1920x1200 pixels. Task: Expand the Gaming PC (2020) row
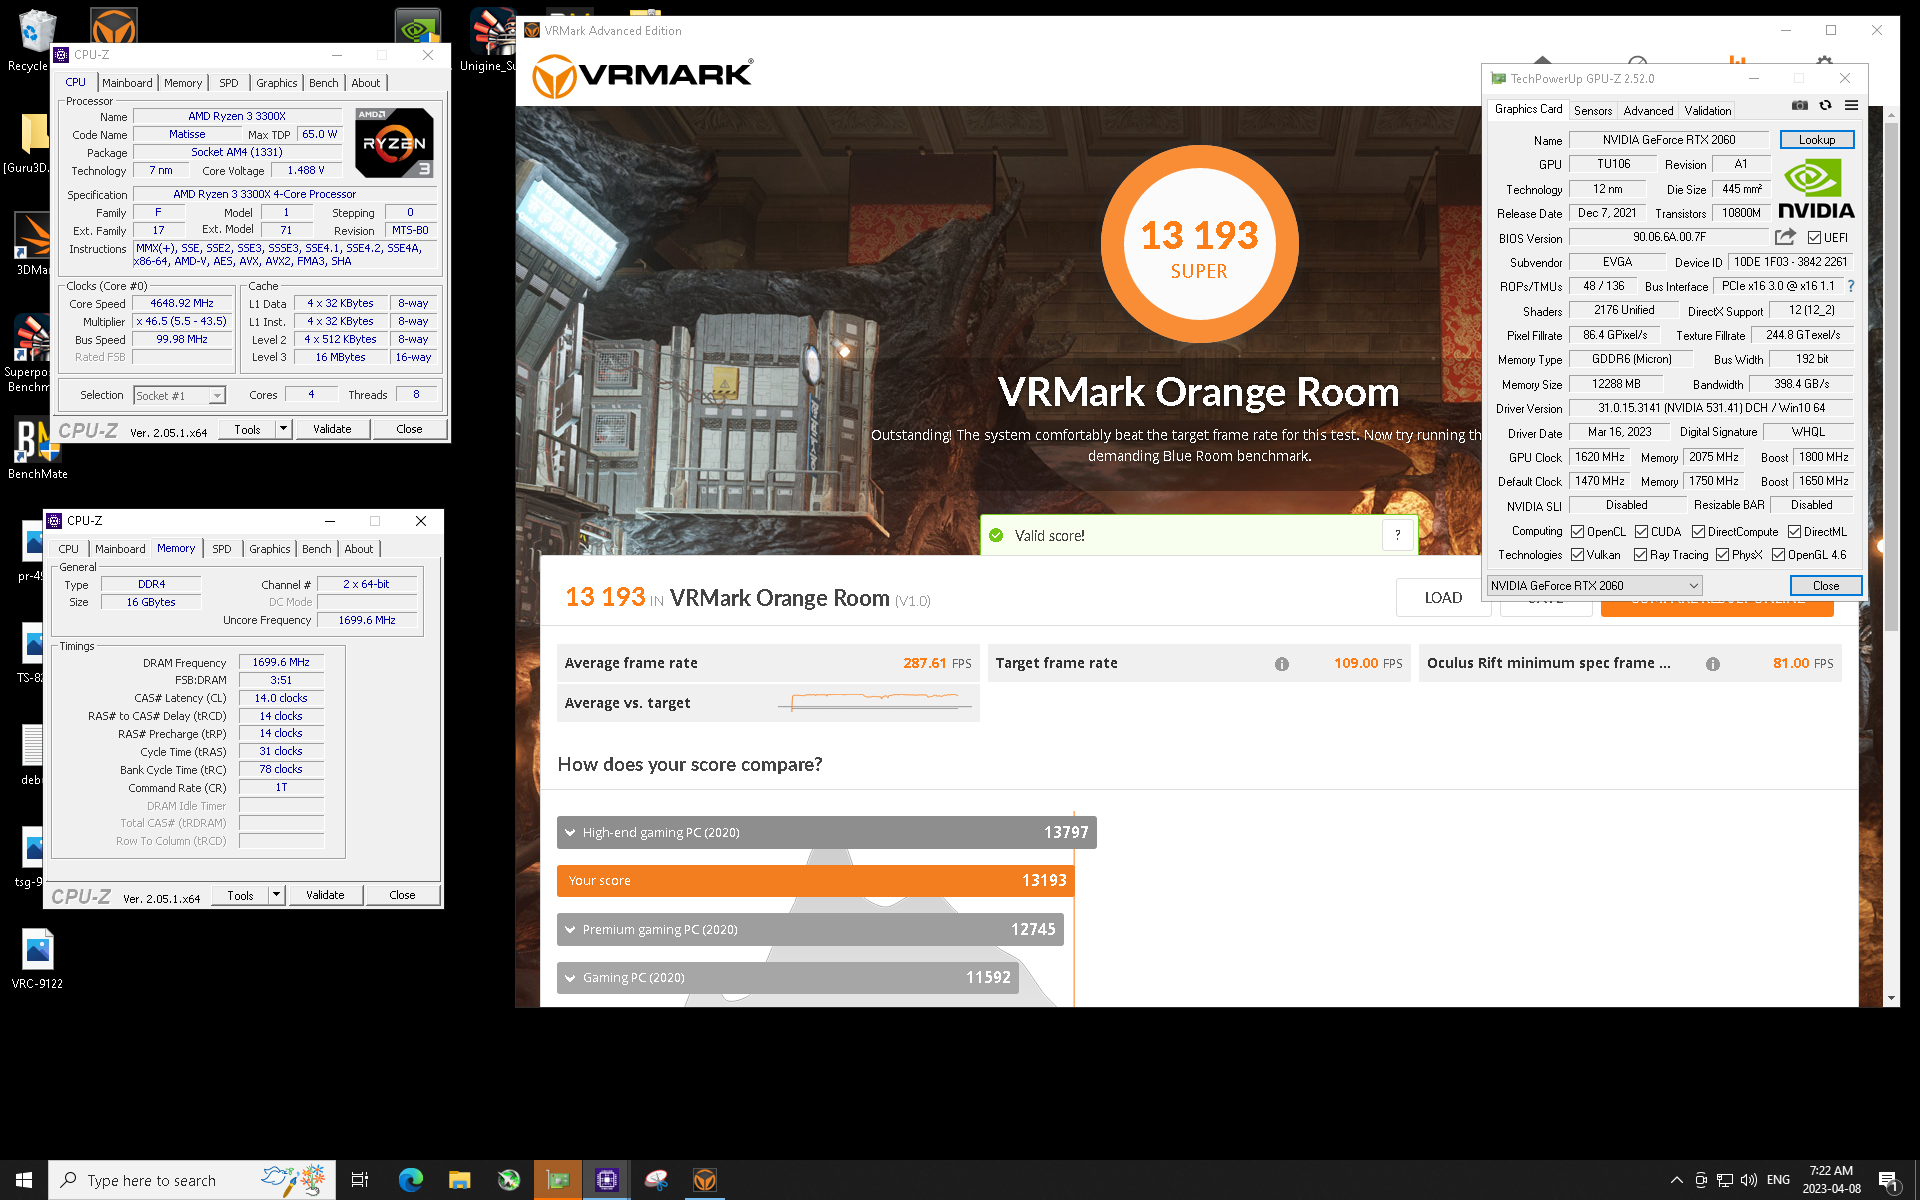click(788, 978)
